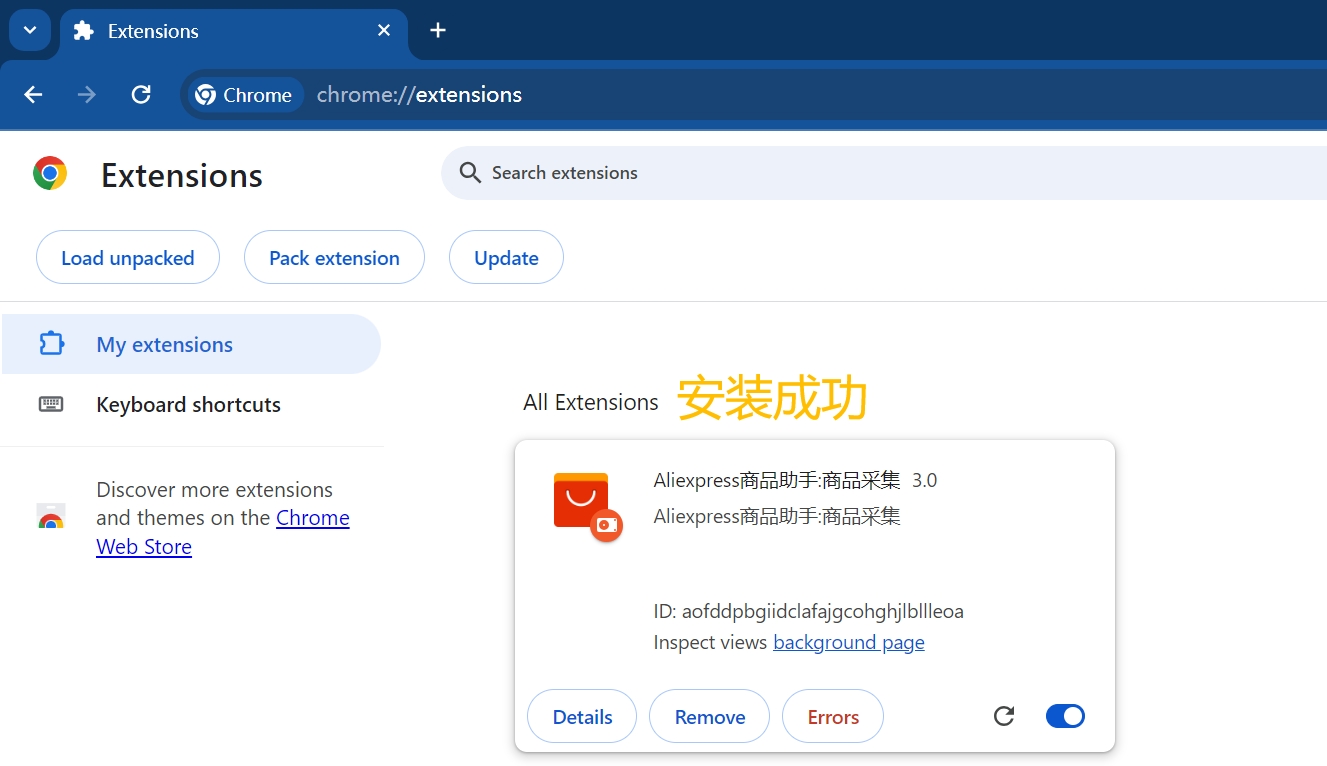
Task: Go back with the back arrow
Action: [x=34, y=94]
